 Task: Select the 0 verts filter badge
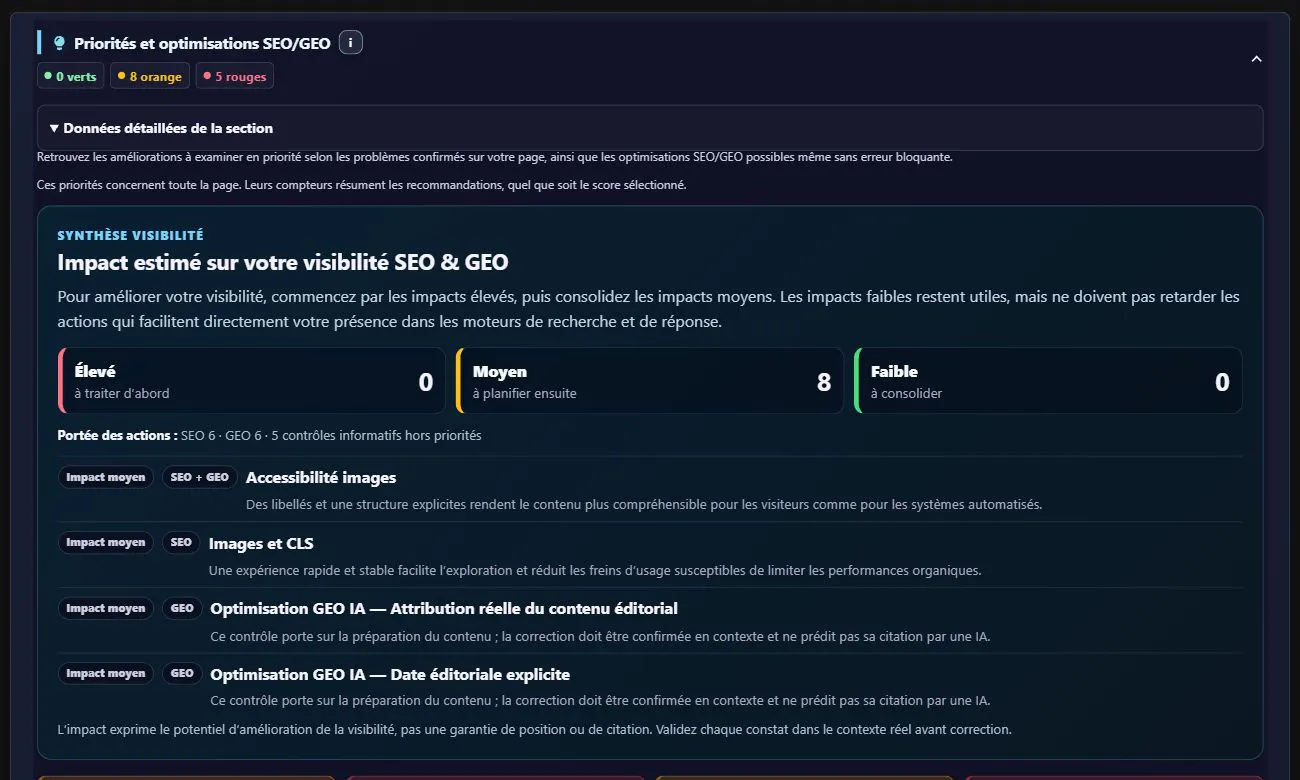pyautogui.click(x=70, y=76)
